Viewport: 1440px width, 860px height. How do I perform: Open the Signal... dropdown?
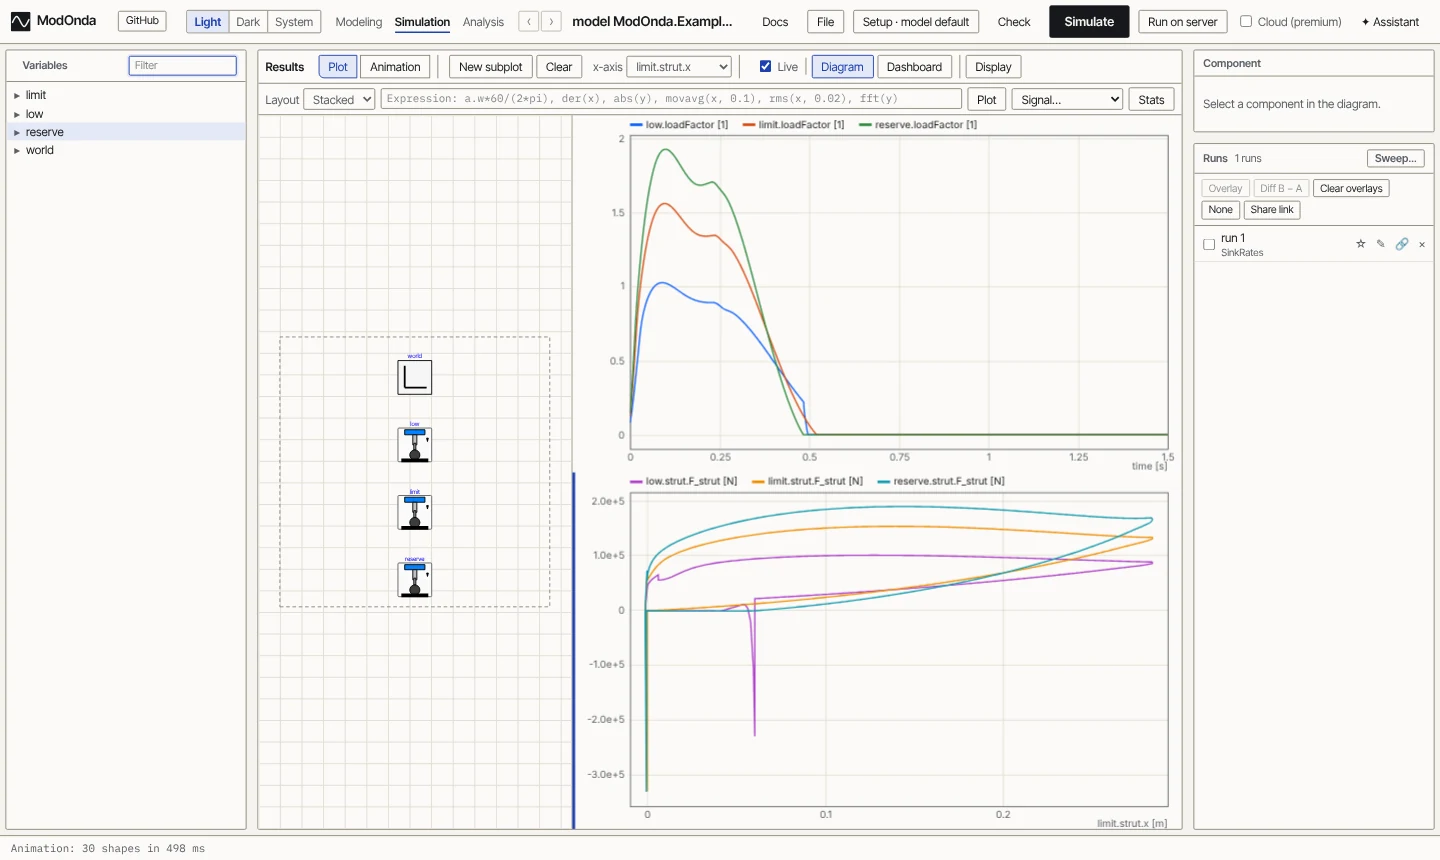(x=1068, y=100)
